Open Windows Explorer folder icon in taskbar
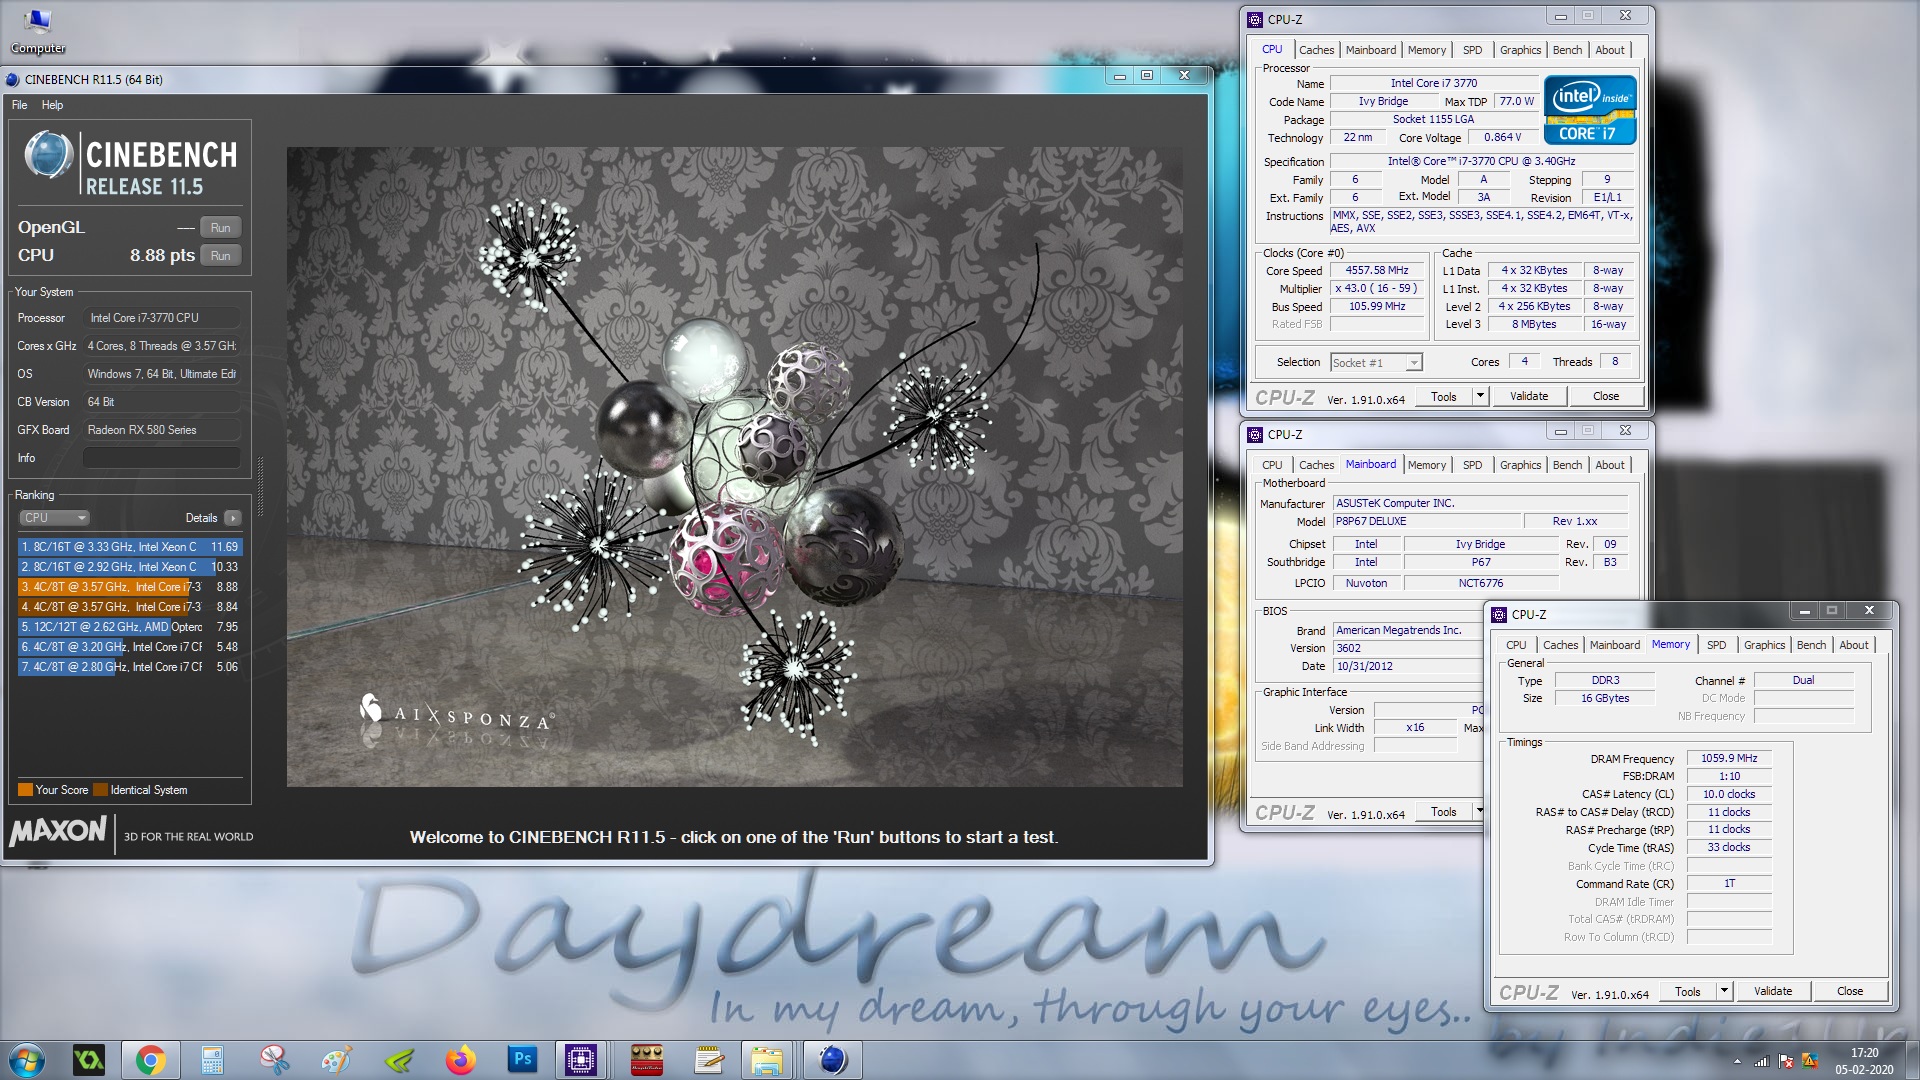This screenshot has height=1080, width=1920. tap(767, 1060)
